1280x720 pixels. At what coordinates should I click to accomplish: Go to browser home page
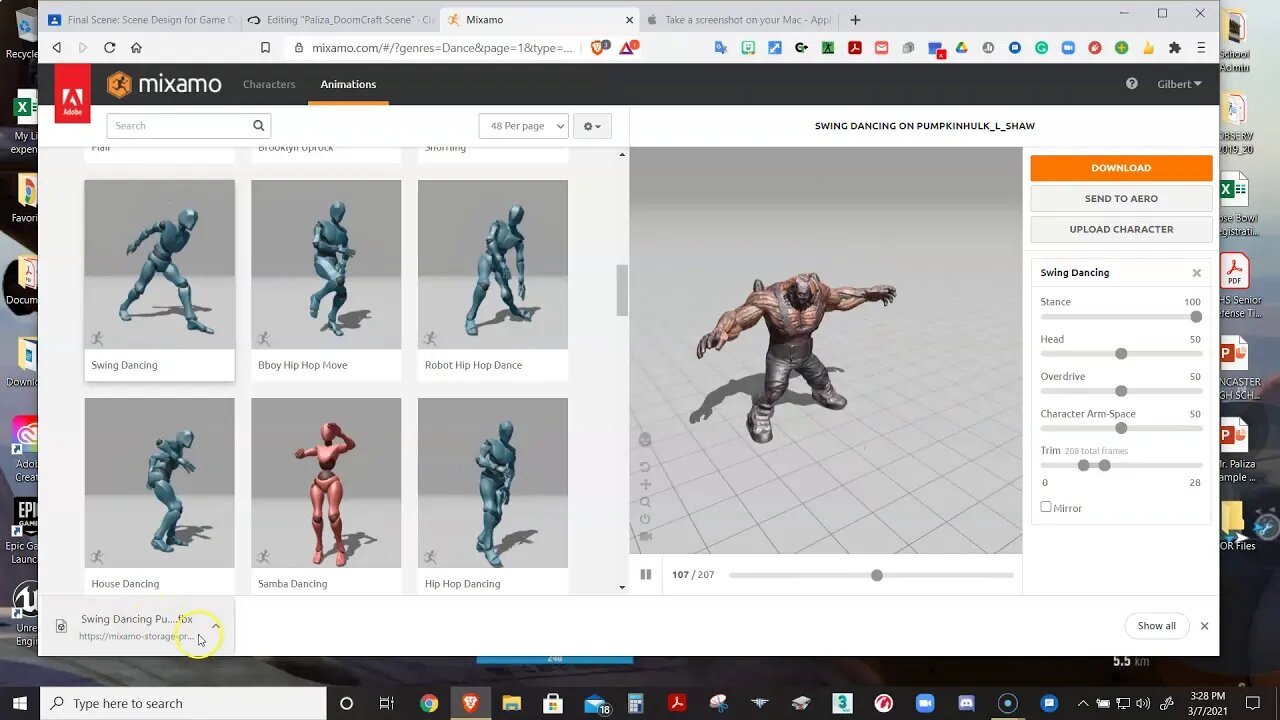pyautogui.click(x=136, y=47)
